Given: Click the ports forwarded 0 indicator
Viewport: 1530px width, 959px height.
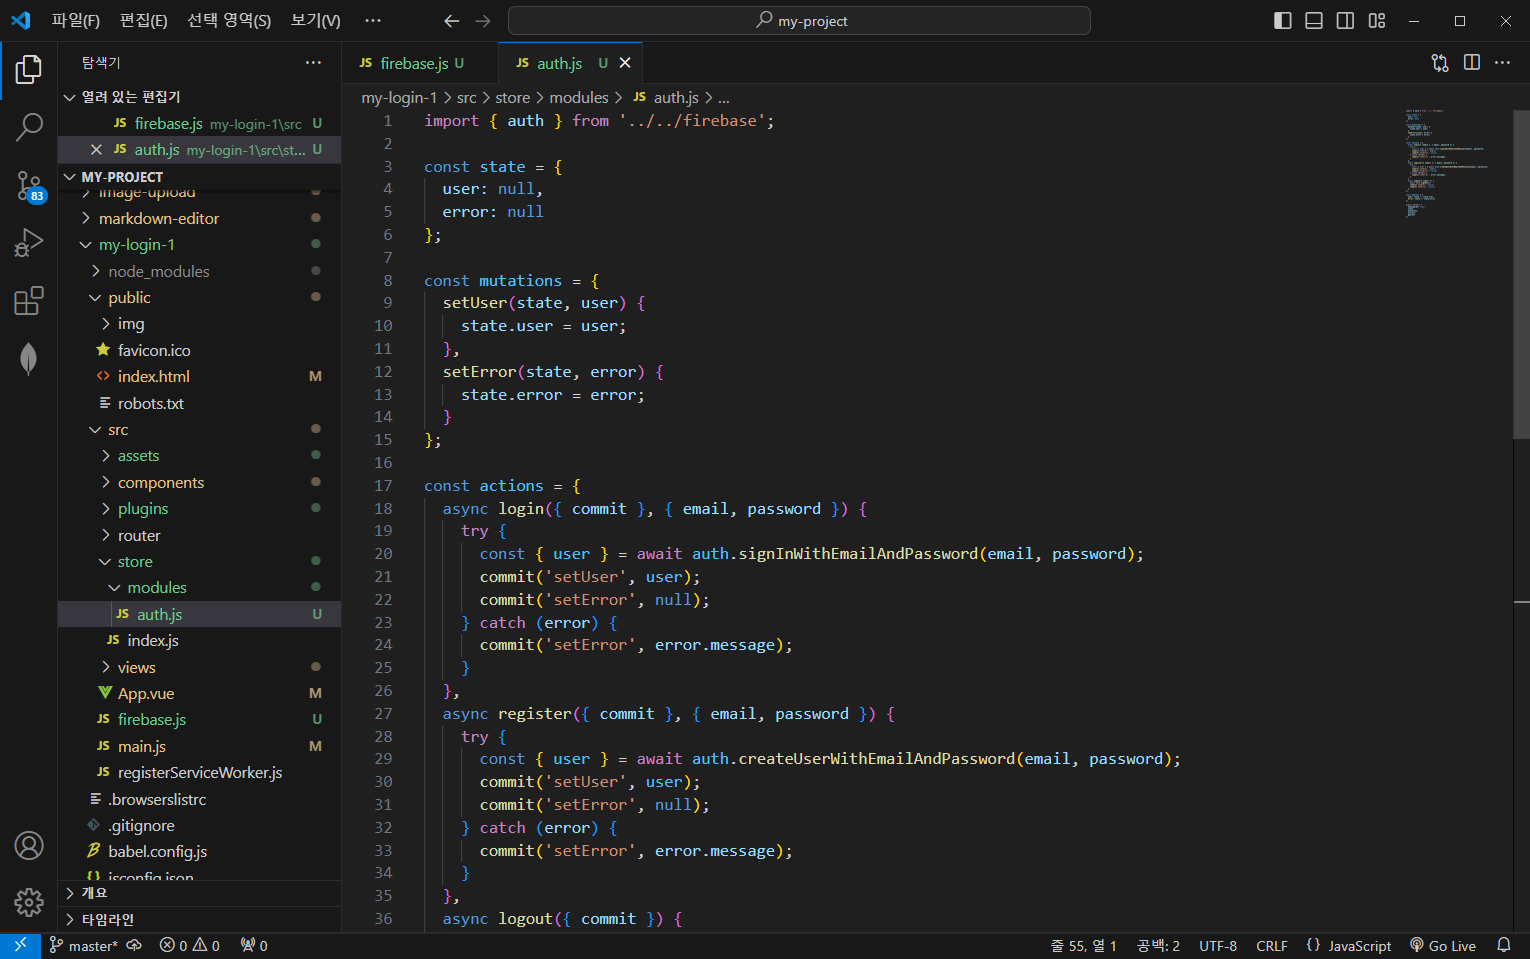Looking at the screenshot, I should [254, 946].
